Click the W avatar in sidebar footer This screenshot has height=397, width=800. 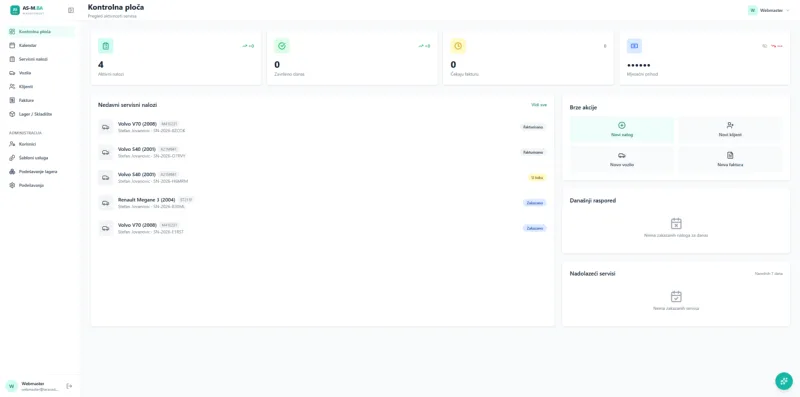tap(12, 386)
